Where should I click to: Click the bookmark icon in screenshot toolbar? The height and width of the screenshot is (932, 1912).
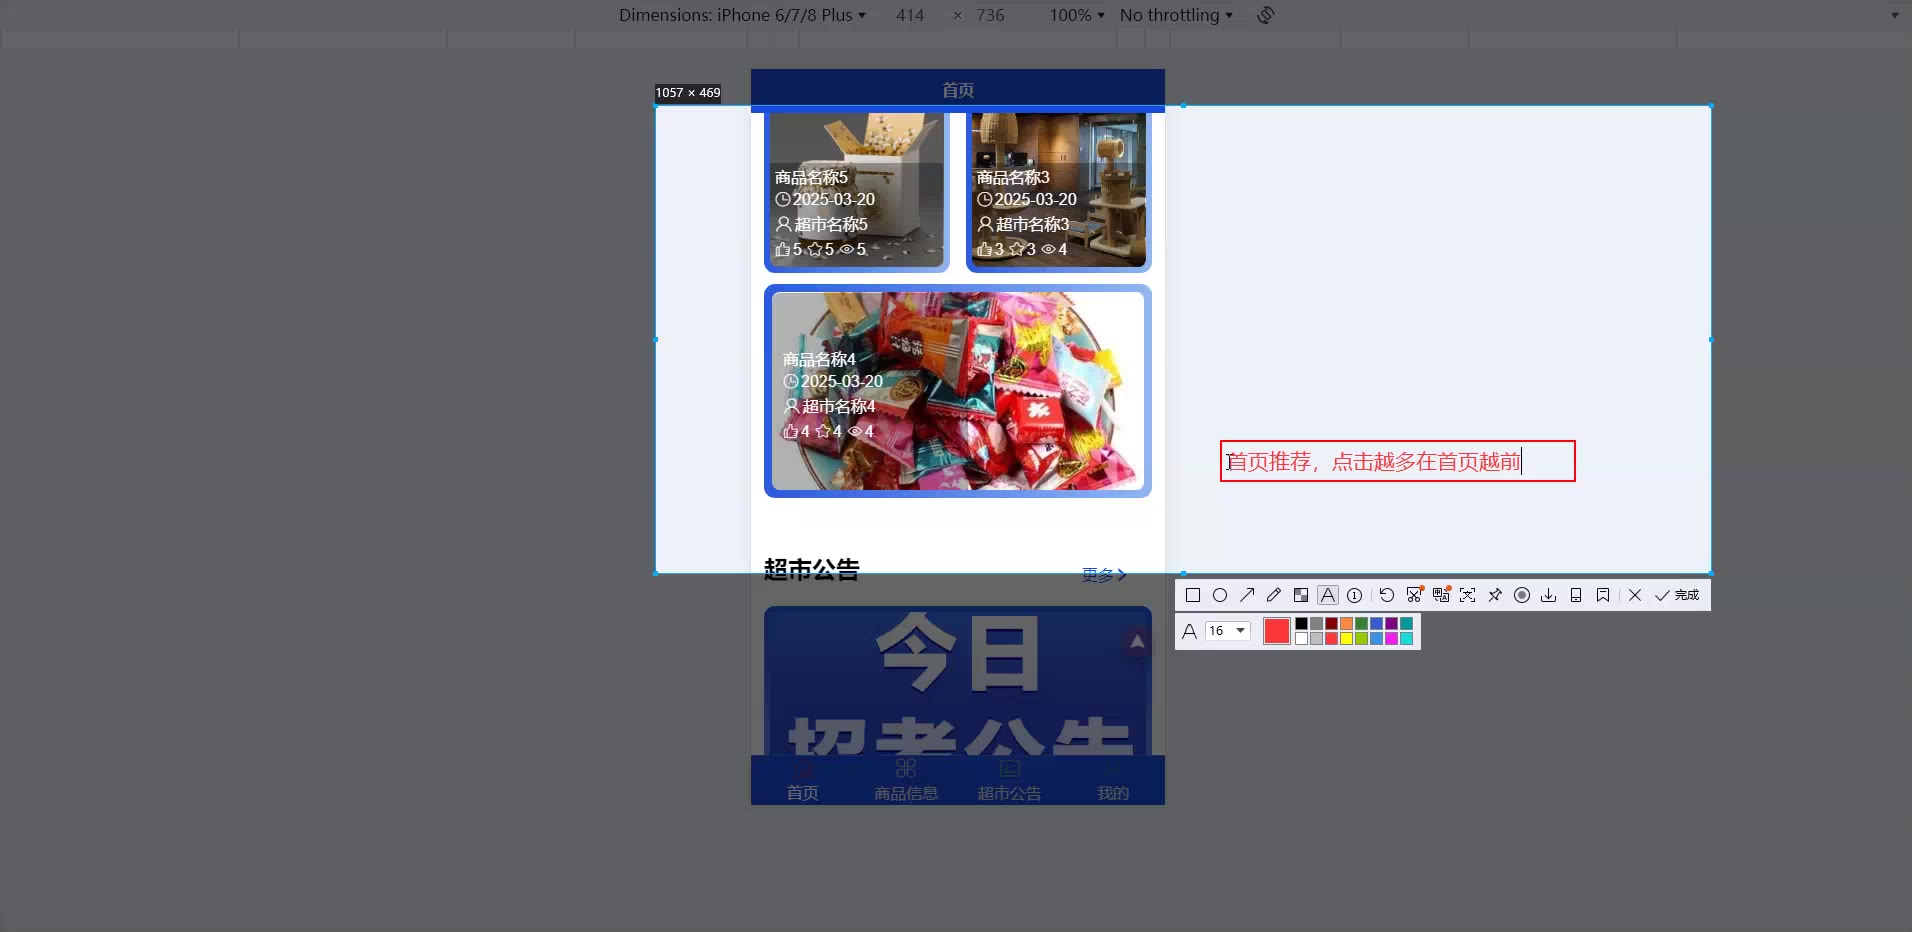1603,595
